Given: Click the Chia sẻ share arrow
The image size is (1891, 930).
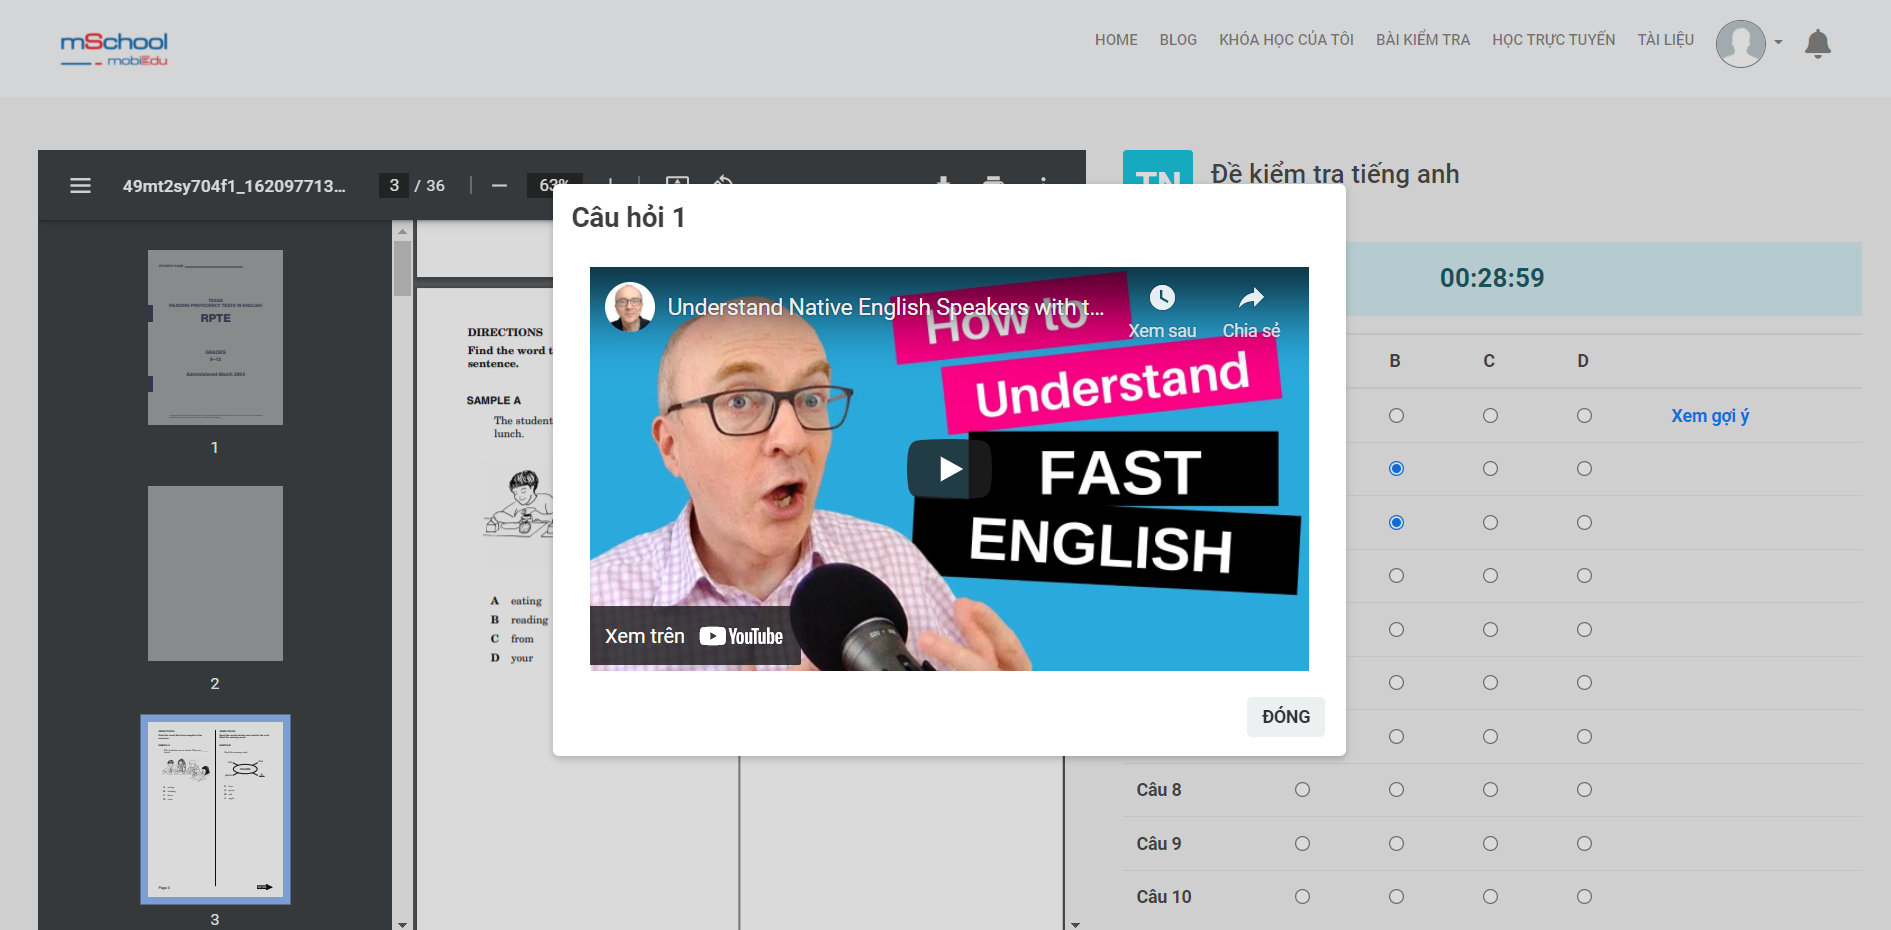Looking at the screenshot, I should [1251, 298].
